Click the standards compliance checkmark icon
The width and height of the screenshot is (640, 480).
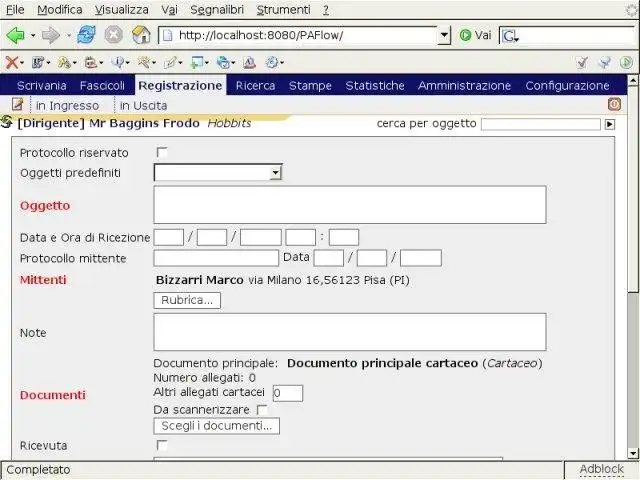[x=582, y=62]
